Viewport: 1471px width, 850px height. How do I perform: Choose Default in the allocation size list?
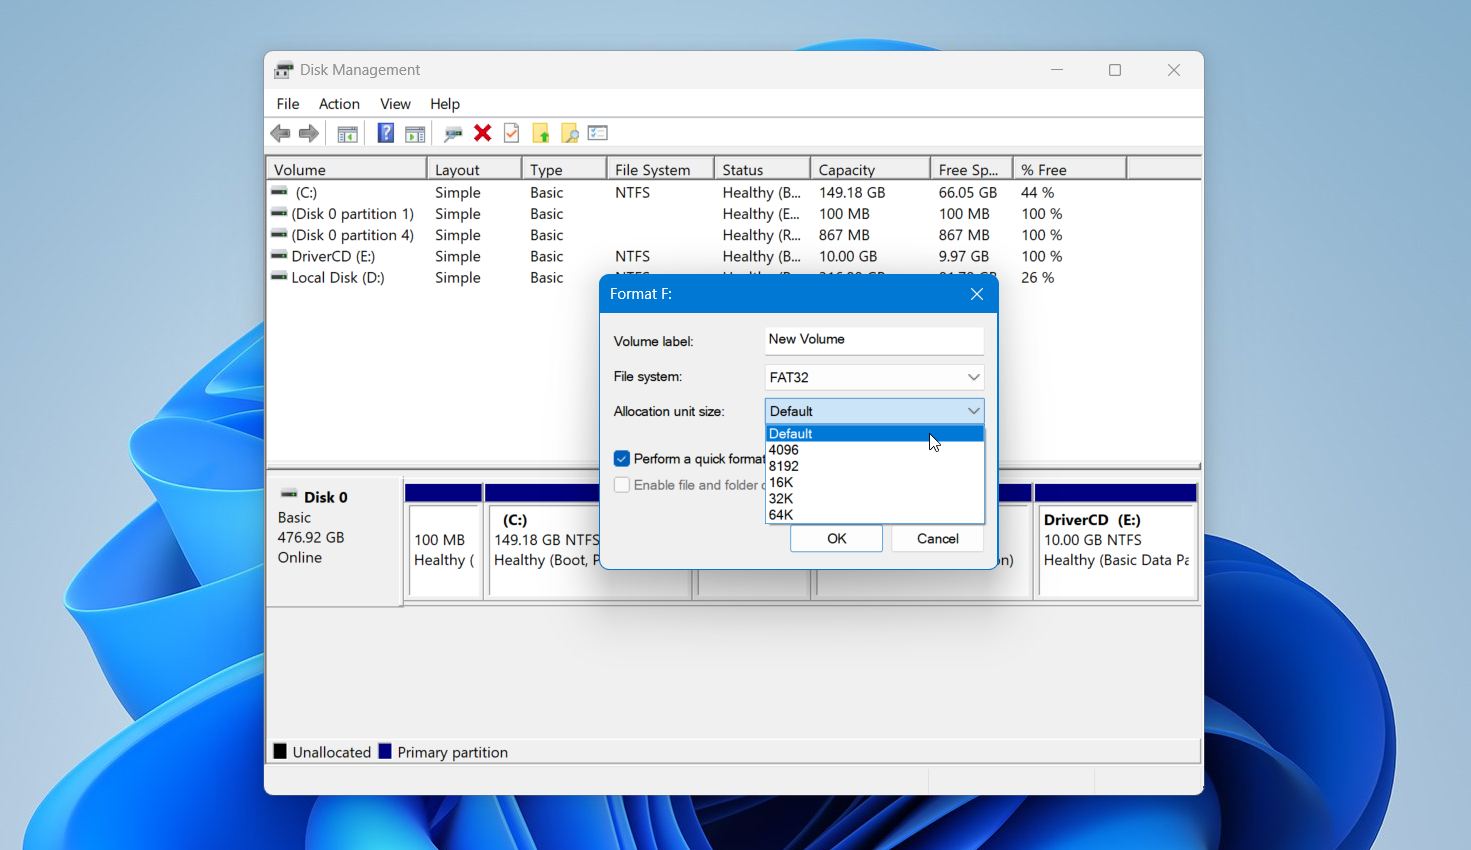pos(875,434)
